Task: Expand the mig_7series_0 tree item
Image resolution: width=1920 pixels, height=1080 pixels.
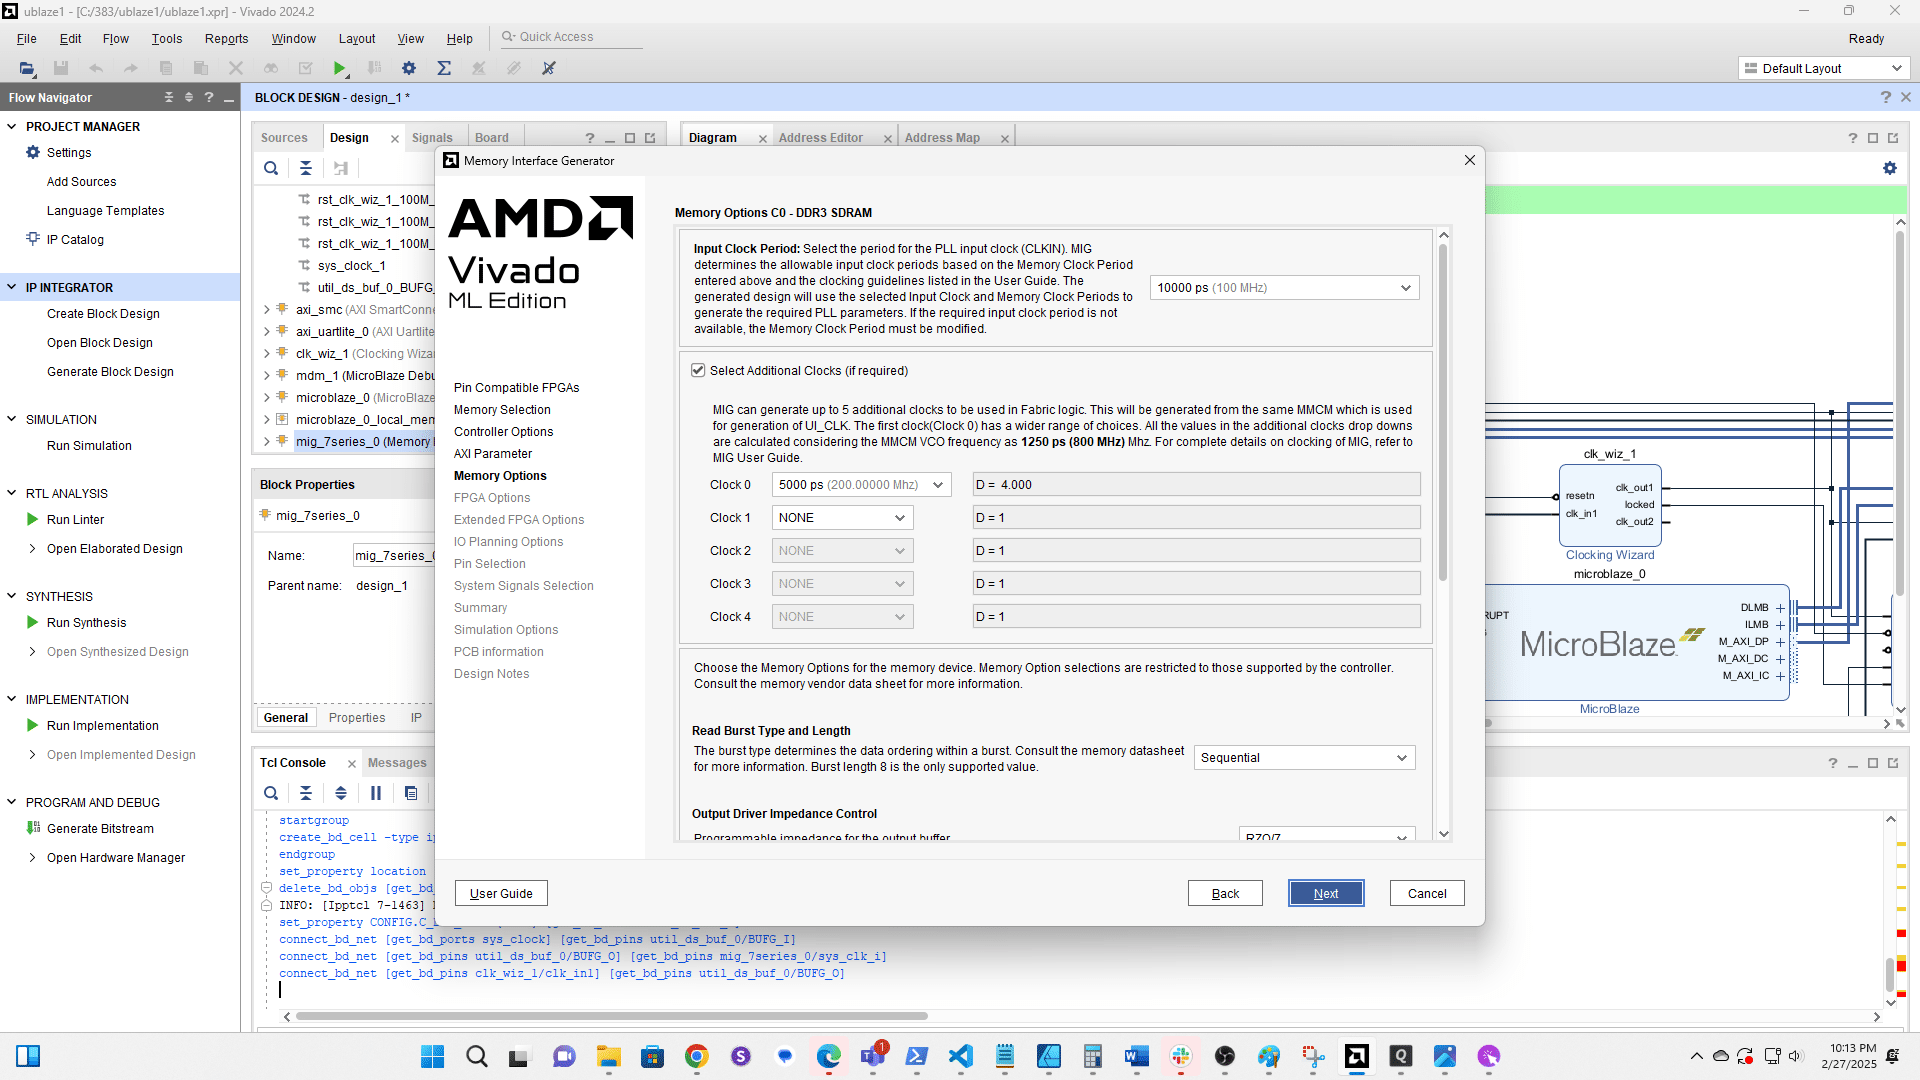Action: pyautogui.click(x=266, y=442)
